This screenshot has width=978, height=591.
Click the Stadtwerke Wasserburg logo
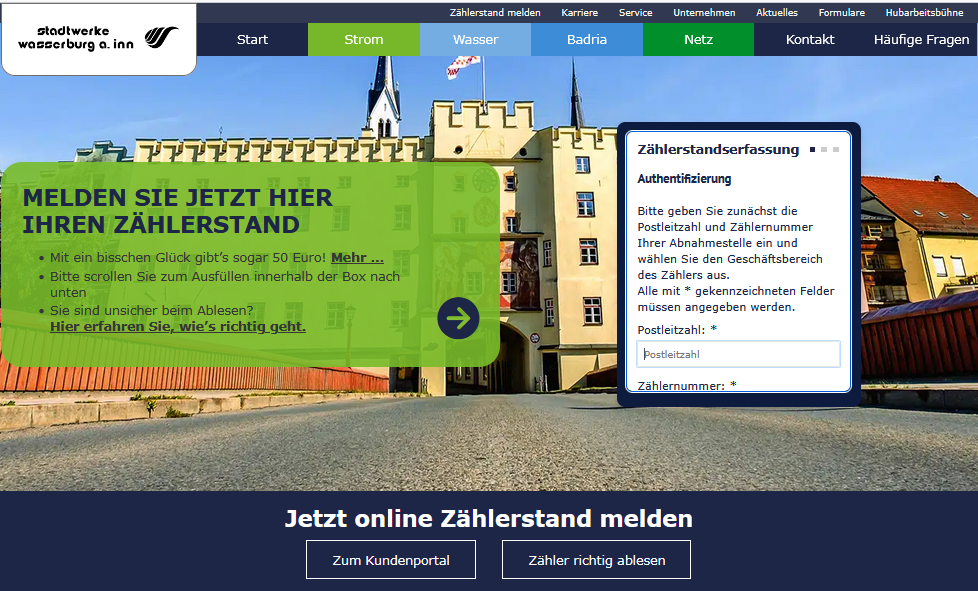coord(98,38)
